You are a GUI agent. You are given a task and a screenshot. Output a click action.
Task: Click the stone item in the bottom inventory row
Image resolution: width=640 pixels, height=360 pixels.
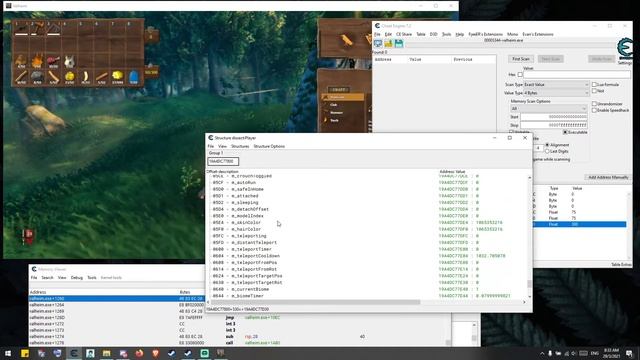(x=37, y=77)
